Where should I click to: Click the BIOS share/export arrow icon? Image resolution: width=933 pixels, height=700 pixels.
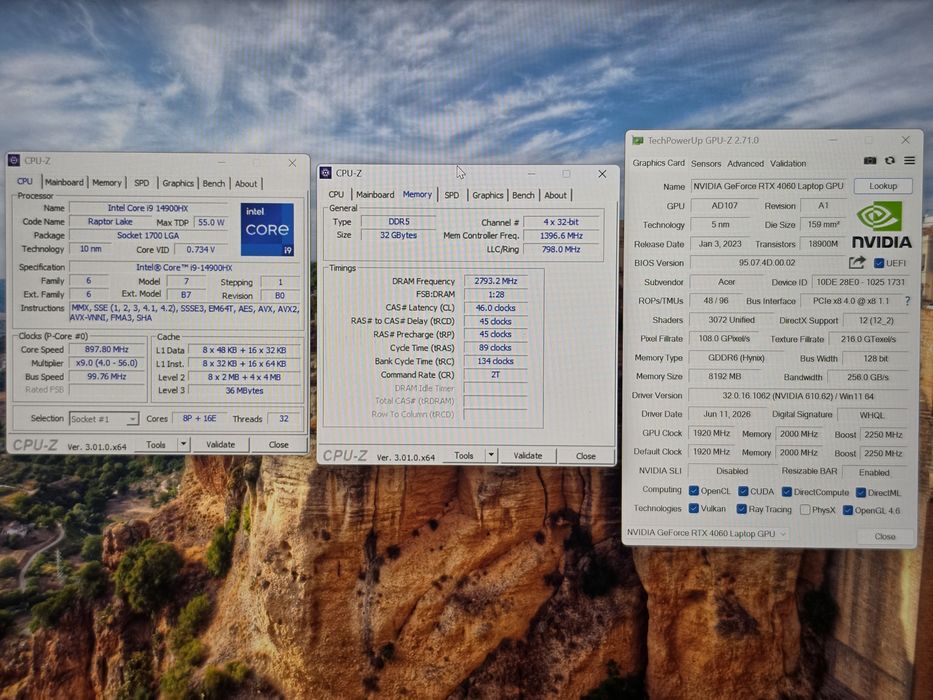[x=857, y=262]
